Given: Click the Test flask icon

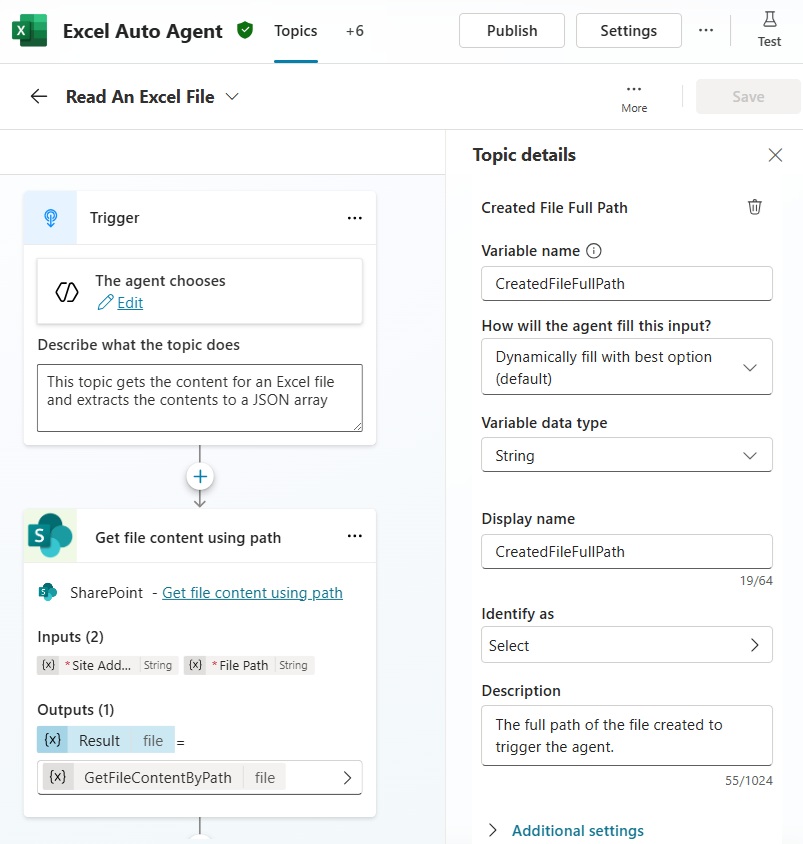Looking at the screenshot, I should click(x=769, y=21).
